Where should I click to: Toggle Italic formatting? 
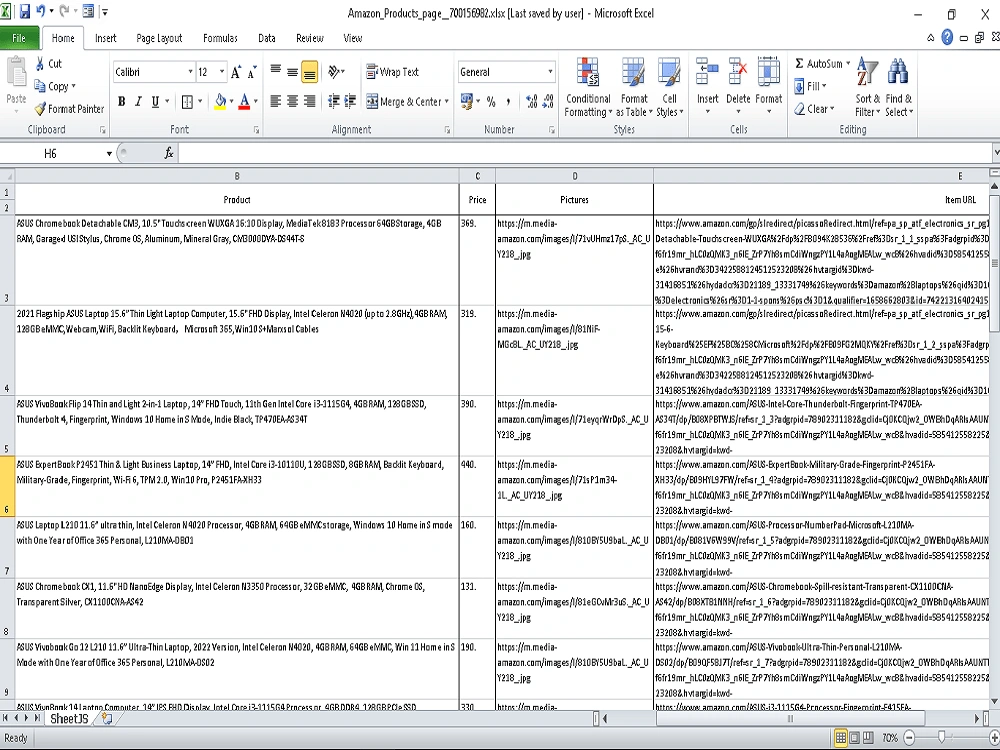pyautogui.click(x=138, y=101)
